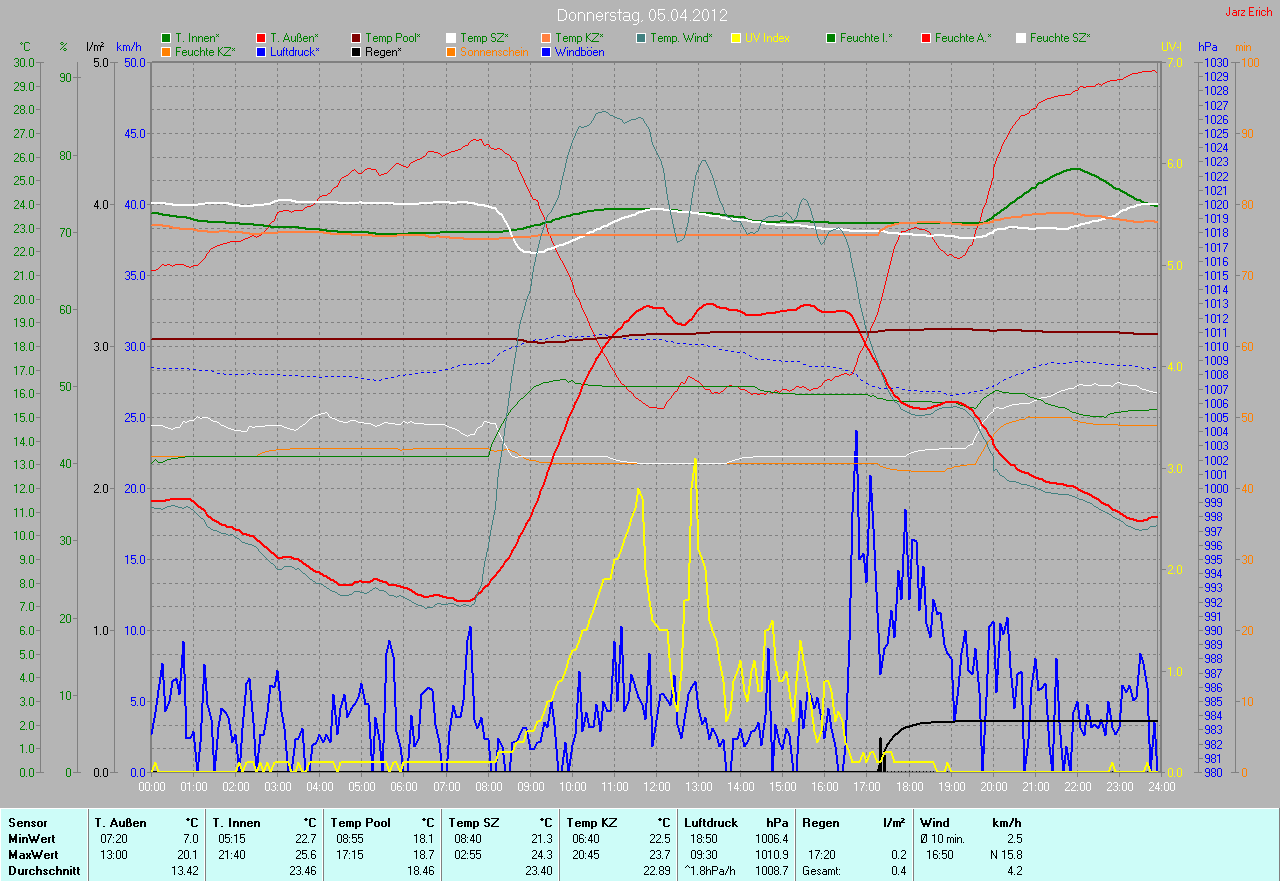Viewport: 1280px width, 881px height.
Task: Select the blue Windböen legend marker
Action: [546, 51]
